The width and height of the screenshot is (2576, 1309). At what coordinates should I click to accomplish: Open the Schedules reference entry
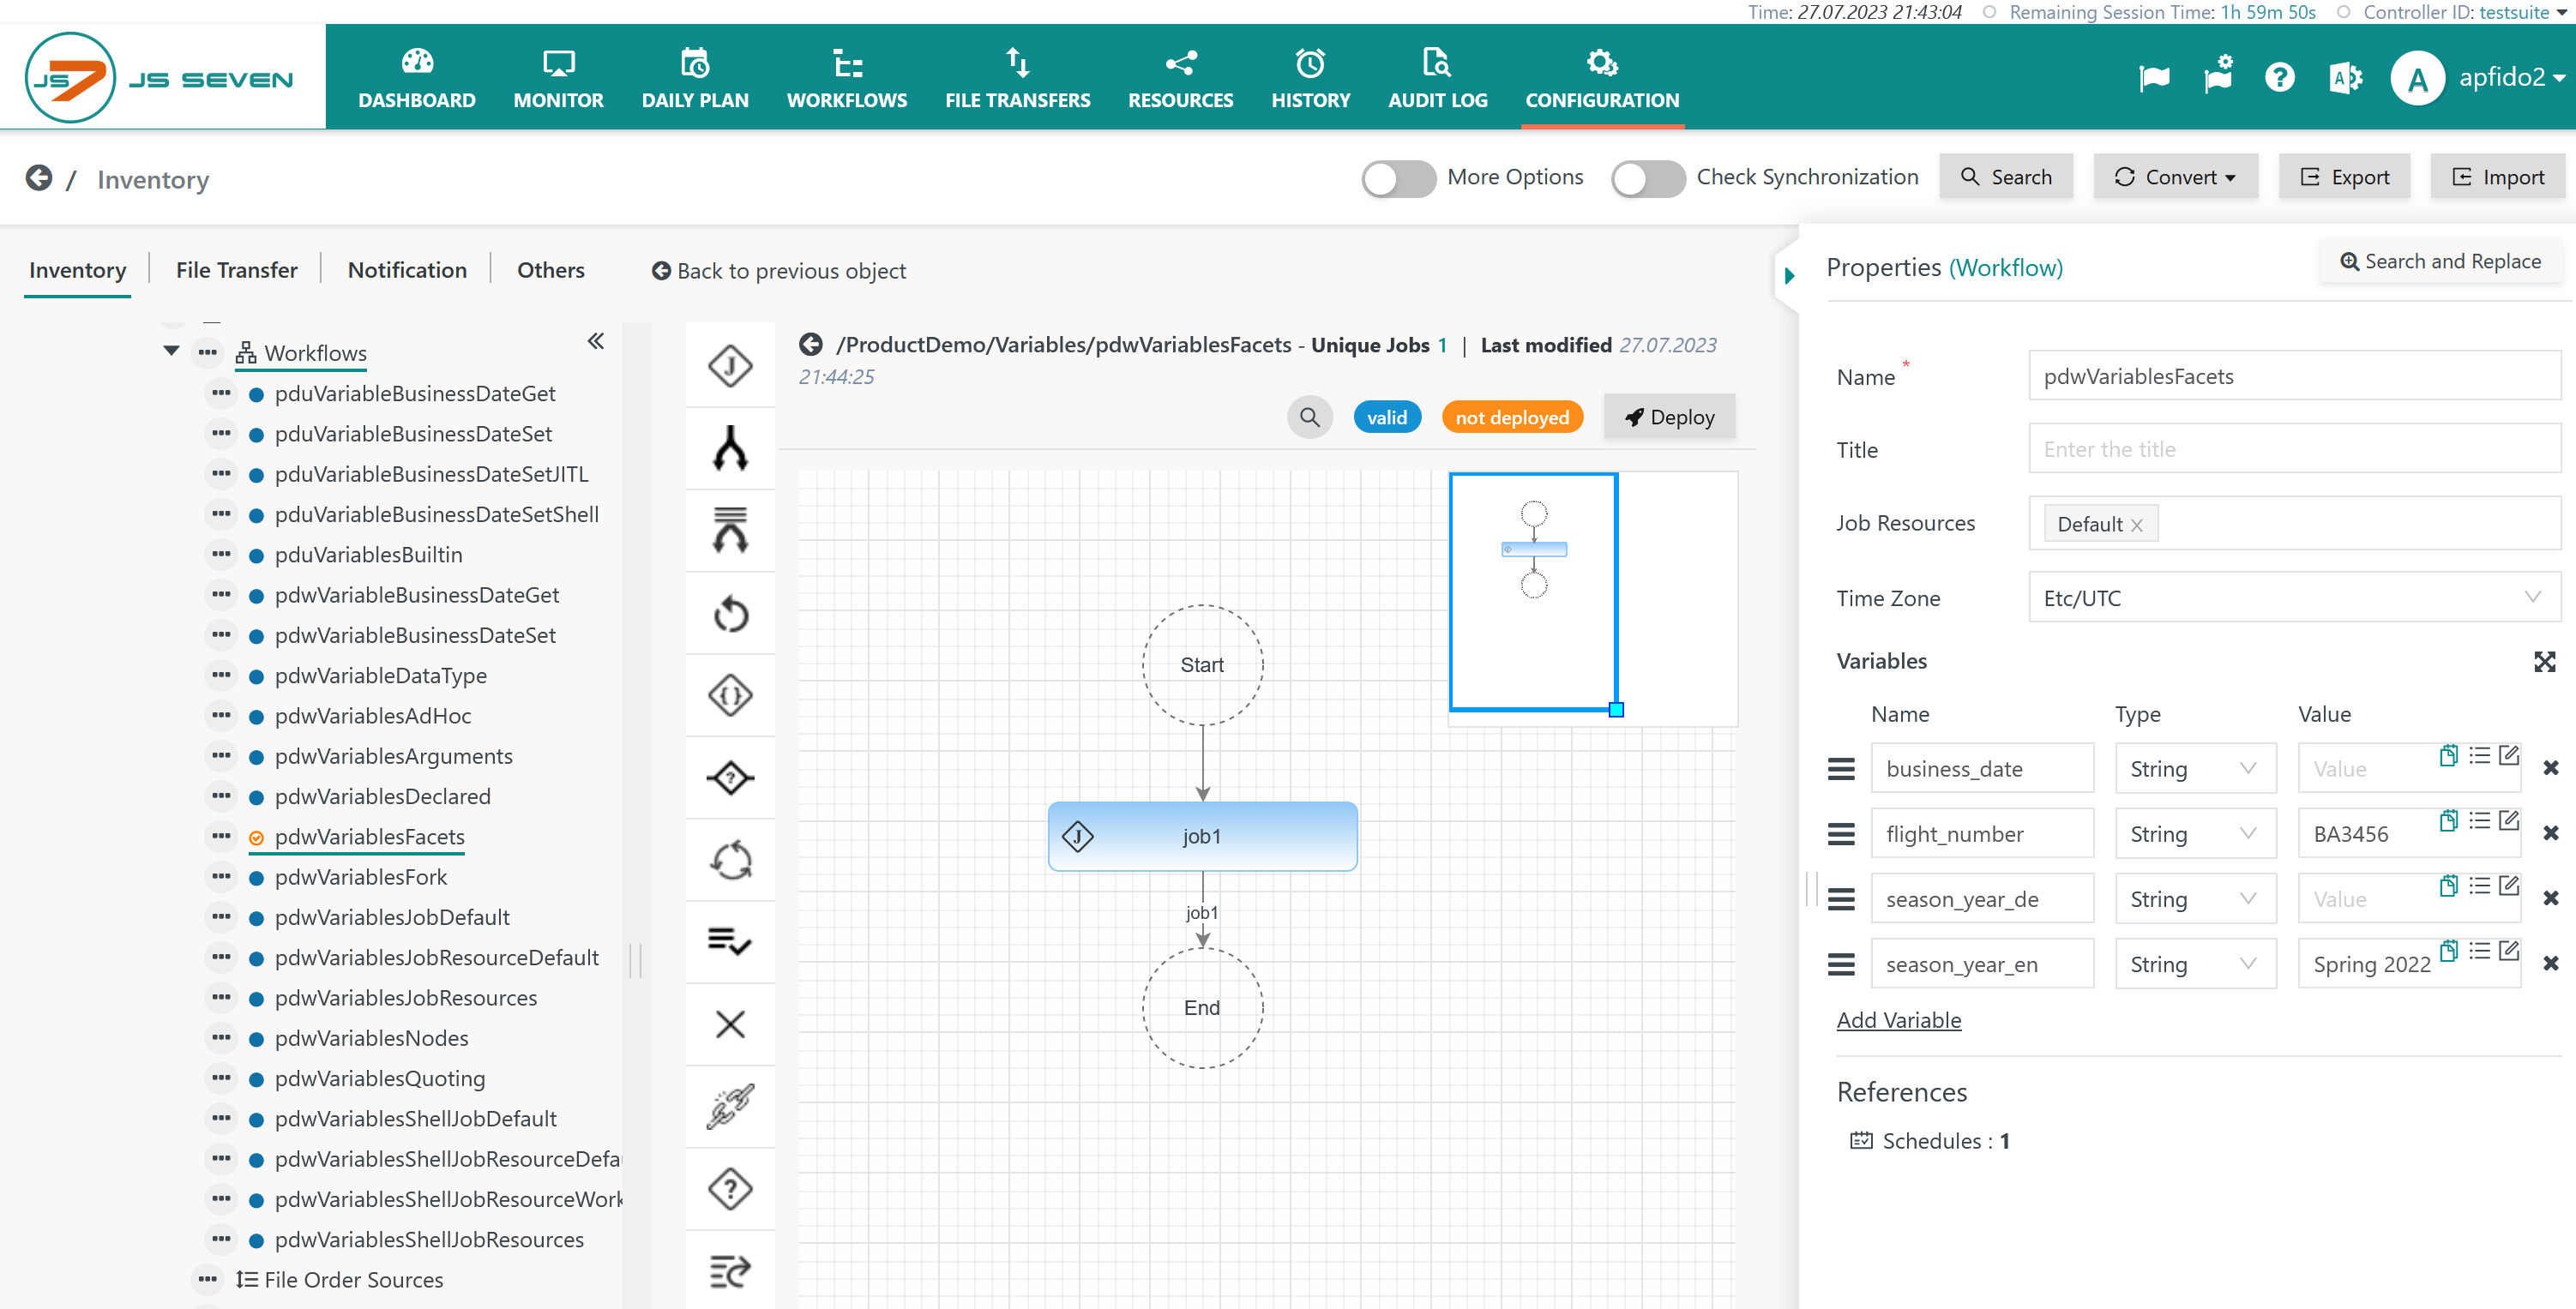click(1929, 1141)
